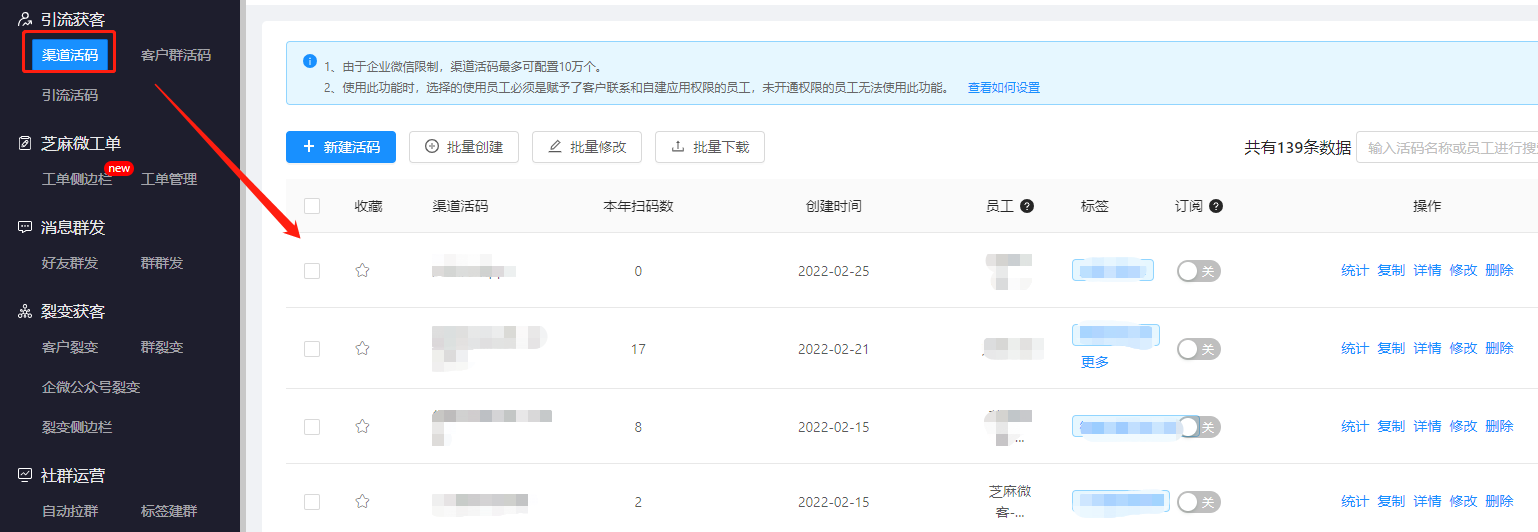Click 修改 for the 2022-02-25 row
Image resolution: width=1538 pixels, height=532 pixels.
click(1463, 270)
